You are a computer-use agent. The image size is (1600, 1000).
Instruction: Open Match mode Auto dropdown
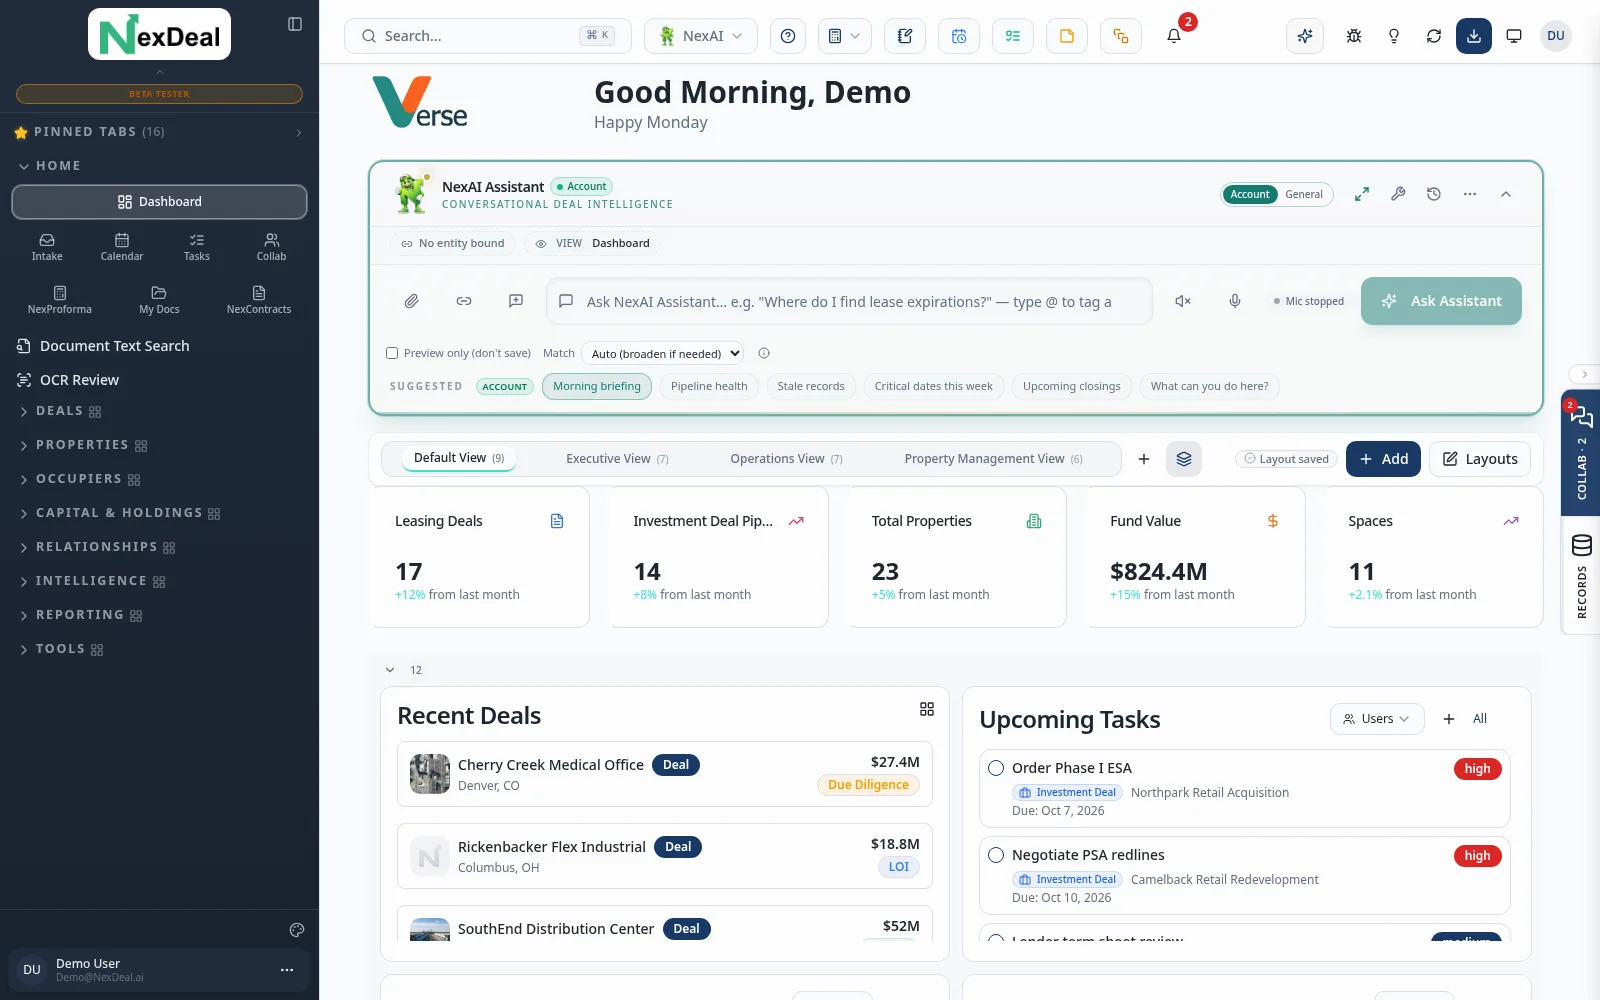[x=663, y=353]
